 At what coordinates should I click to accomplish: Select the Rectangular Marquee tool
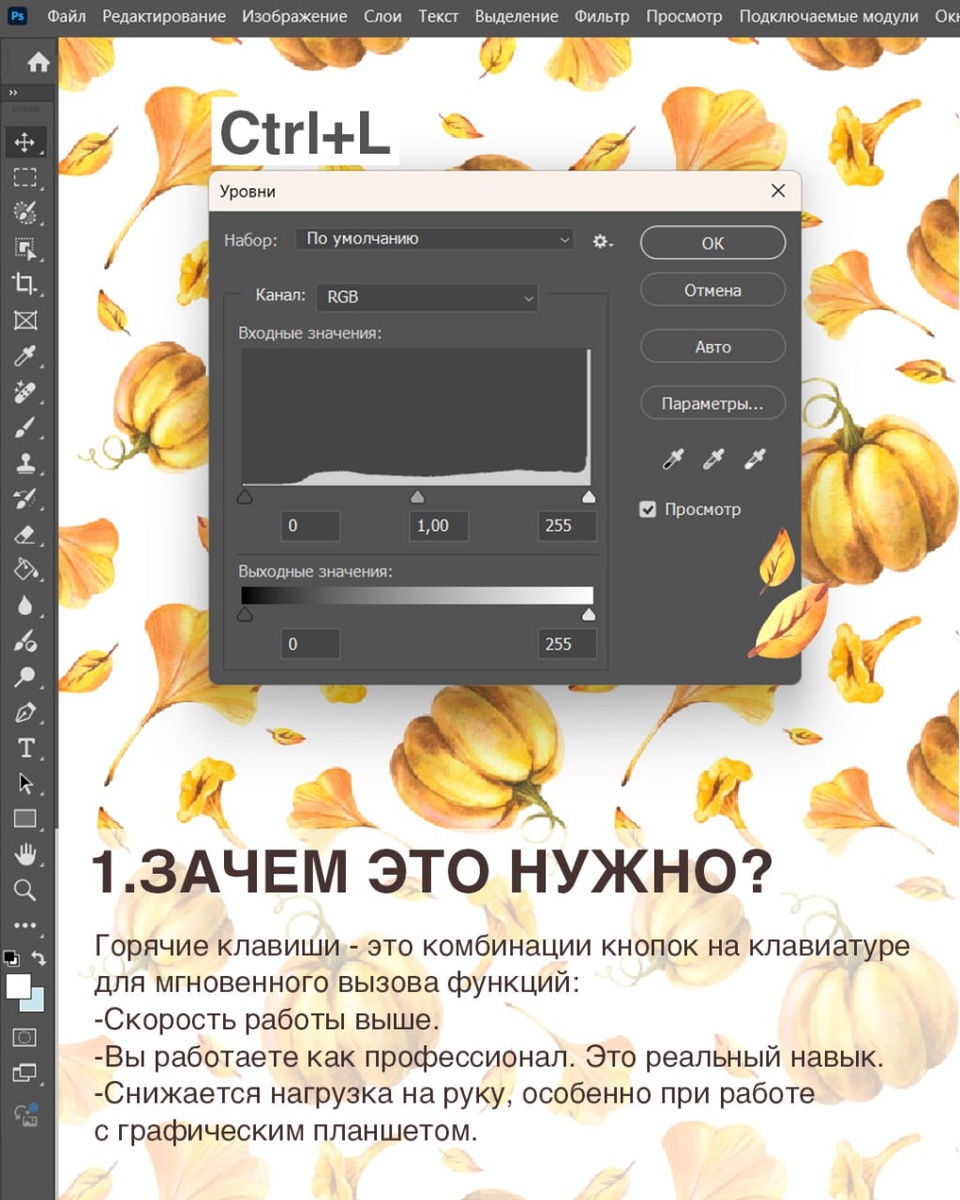(x=25, y=178)
